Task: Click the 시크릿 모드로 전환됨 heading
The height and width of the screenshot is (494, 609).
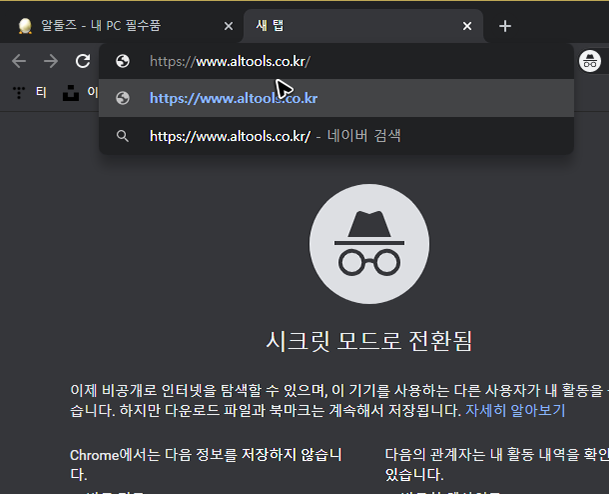Action: point(369,341)
